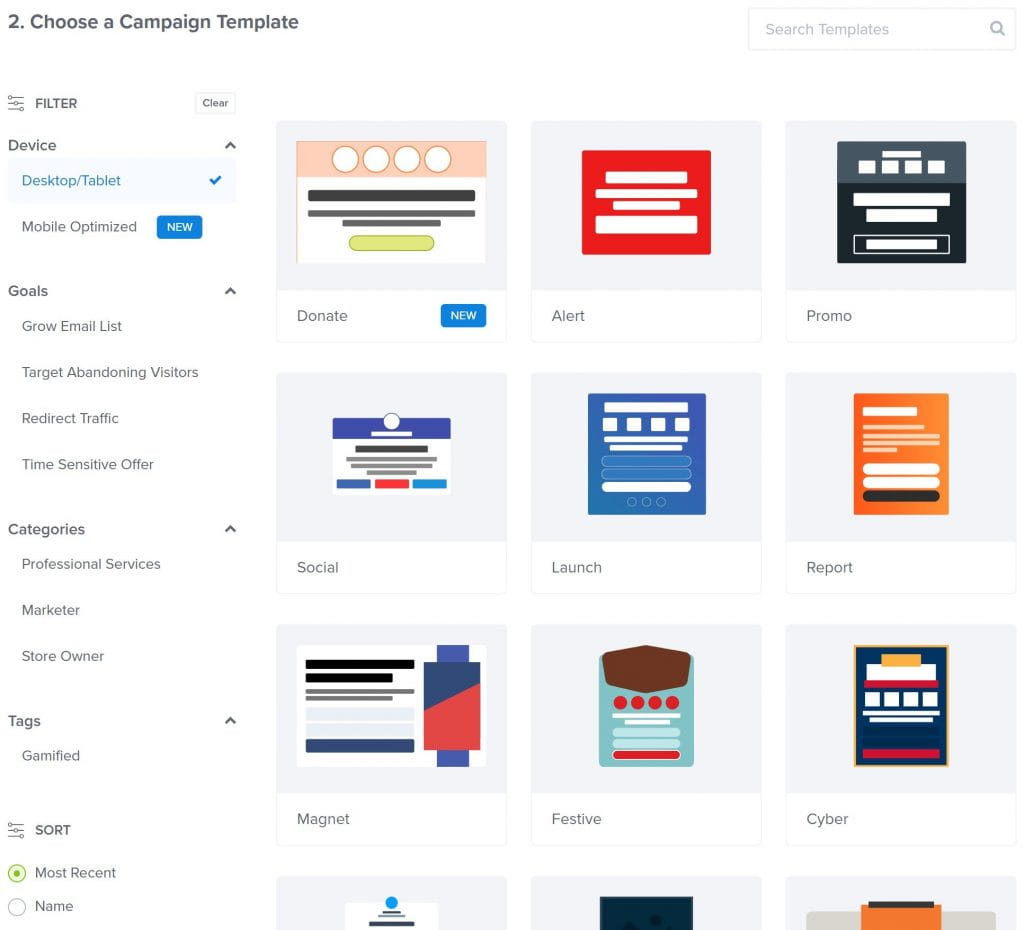
Task: Click the Filter sliders icon
Action: pos(16,103)
